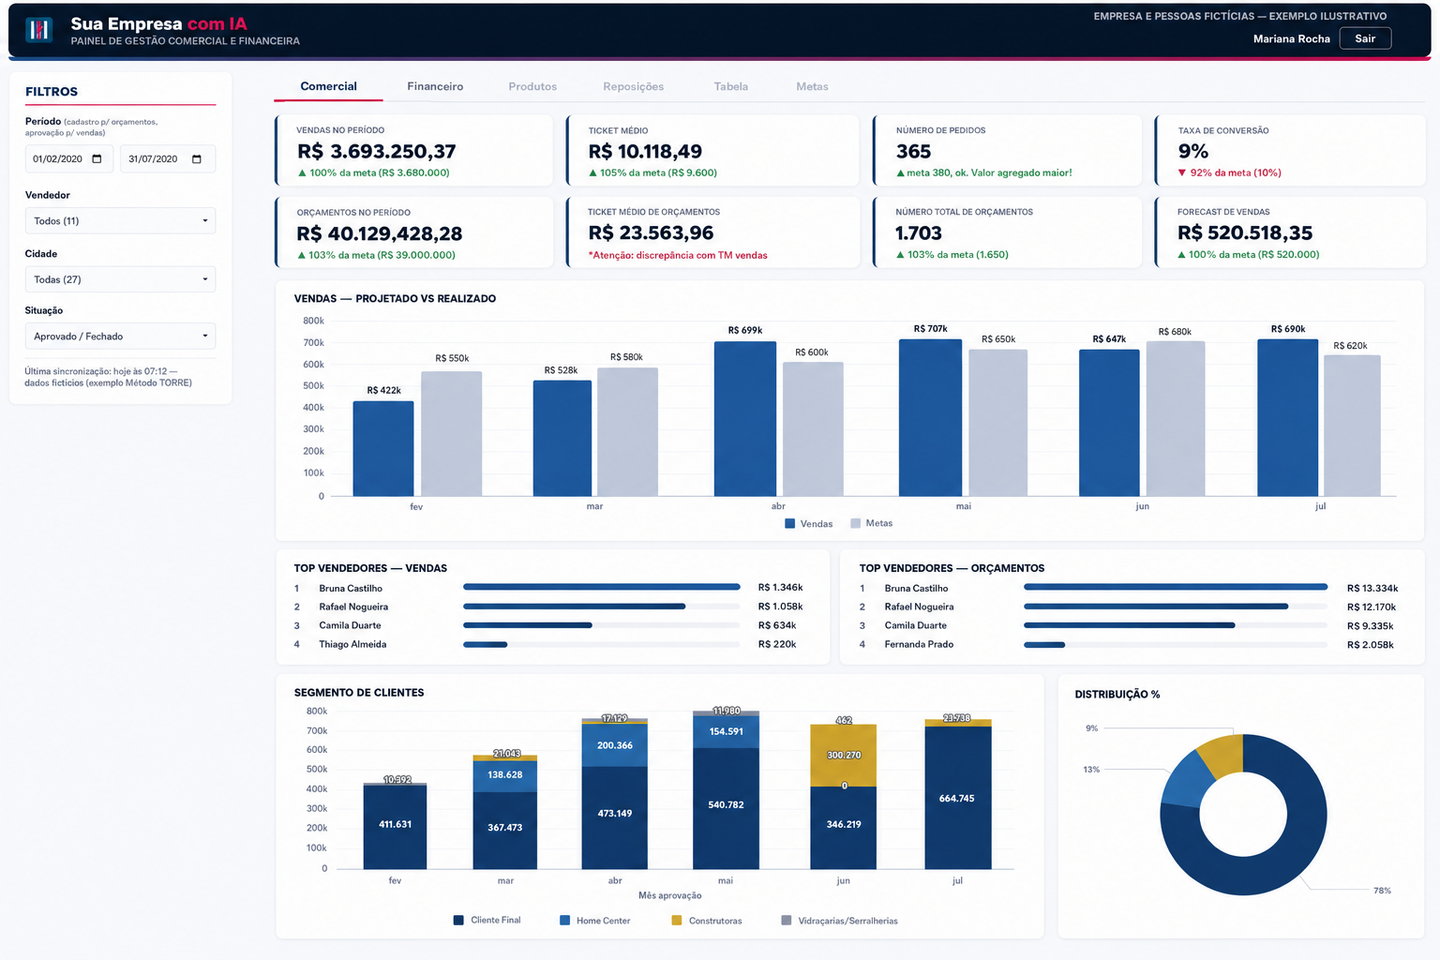Click Fernanda Prado in top vendedores orçamentos
Viewport: 1440px width, 960px height.
click(x=919, y=644)
